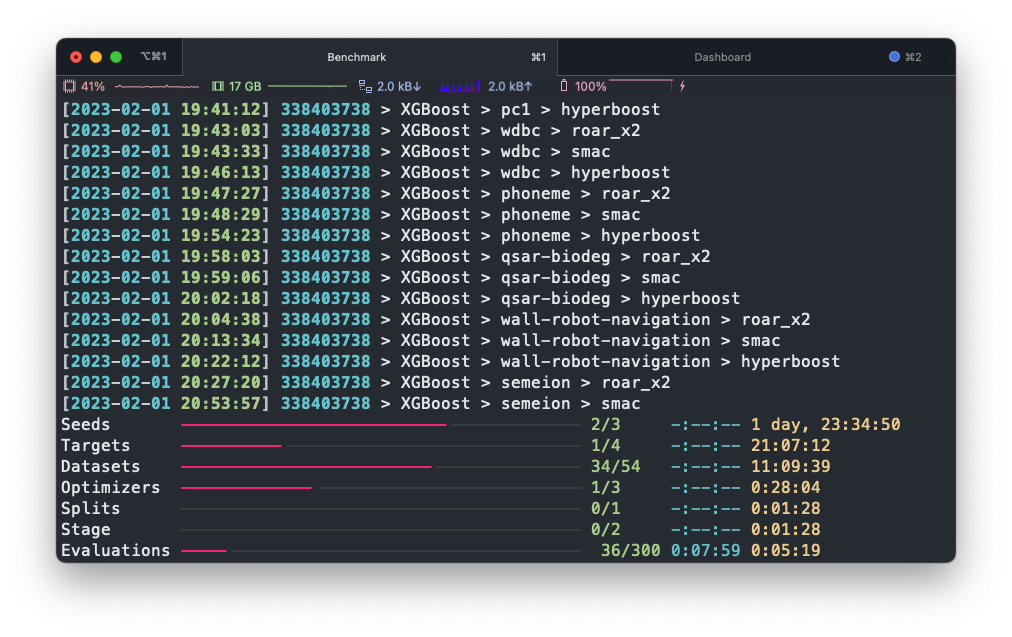Click the 41% CPU readout
Image resolution: width=1012 pixels, height=637 pixels.
(x=92, y=86)
